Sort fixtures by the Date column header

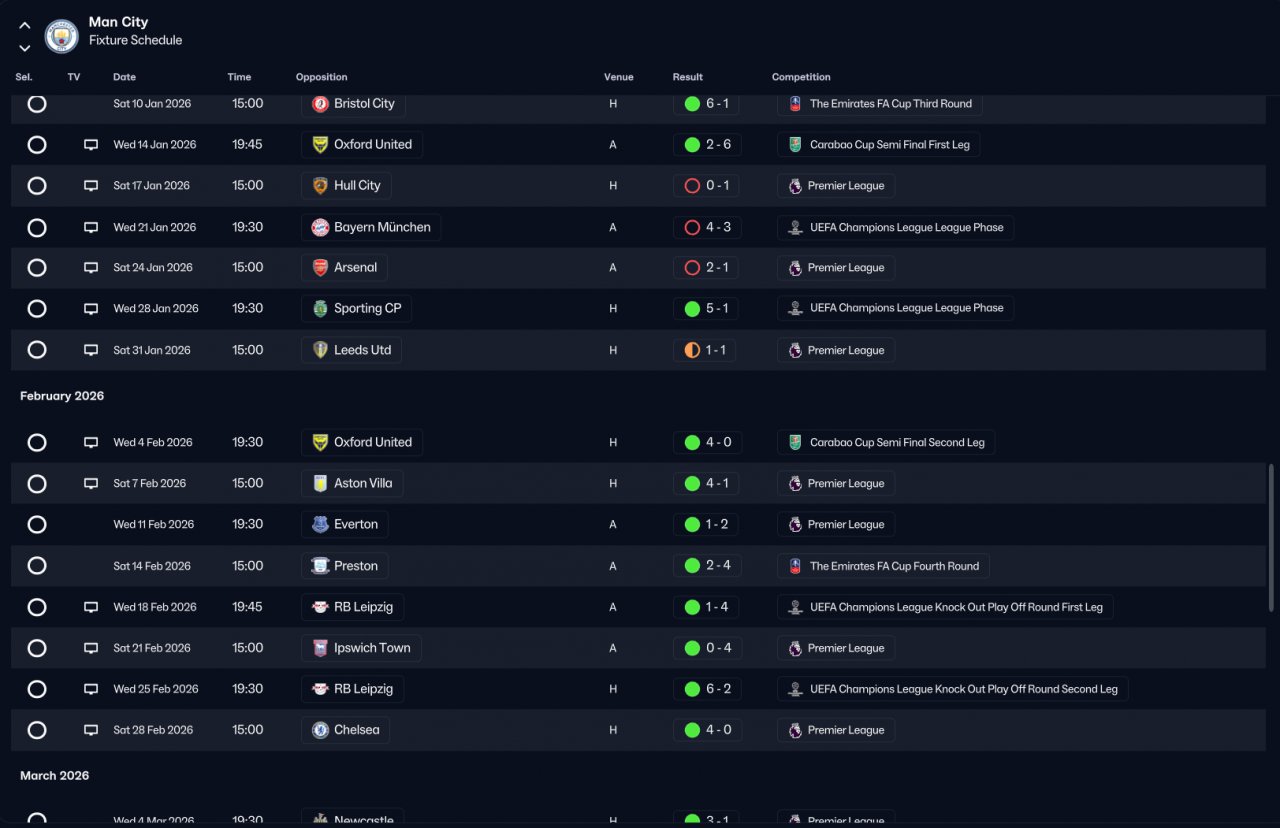[x=125, y=77]
